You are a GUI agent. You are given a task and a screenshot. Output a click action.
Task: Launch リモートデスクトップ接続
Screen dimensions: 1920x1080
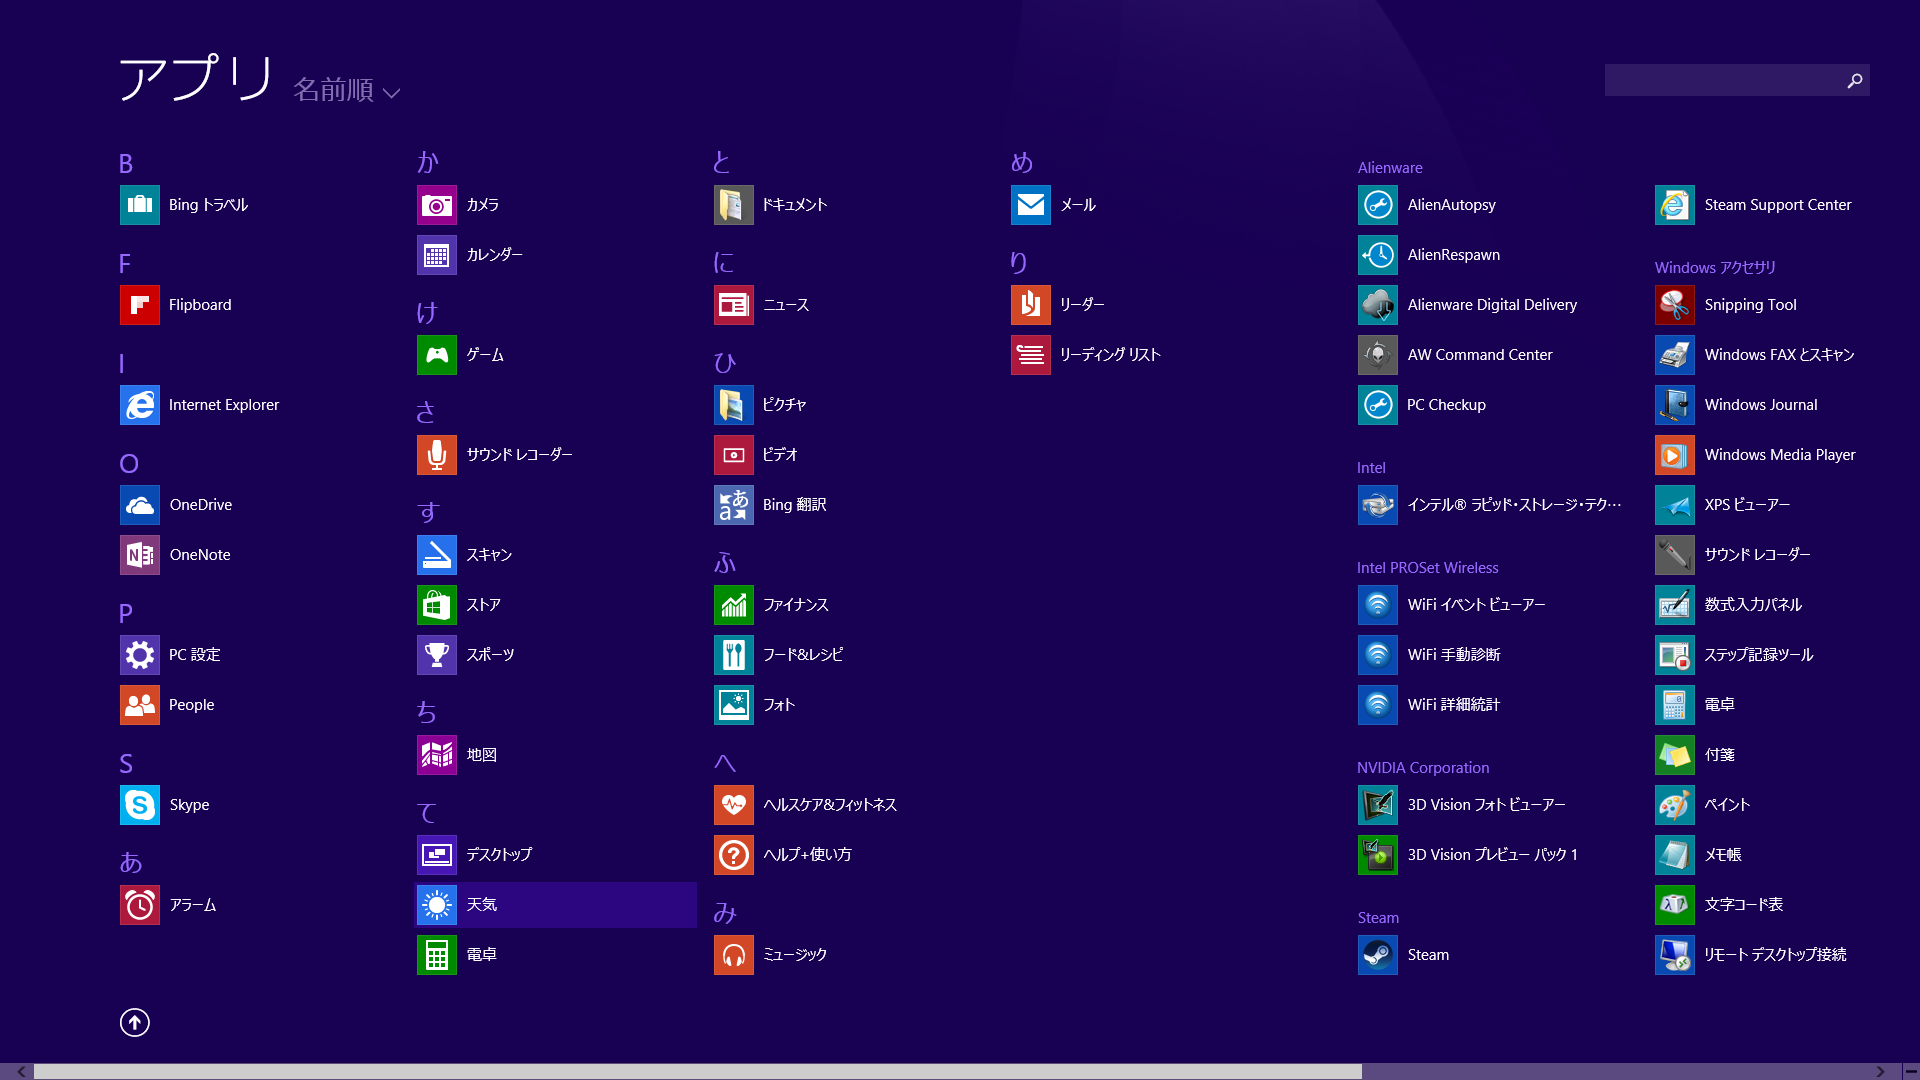[1772, 953]
